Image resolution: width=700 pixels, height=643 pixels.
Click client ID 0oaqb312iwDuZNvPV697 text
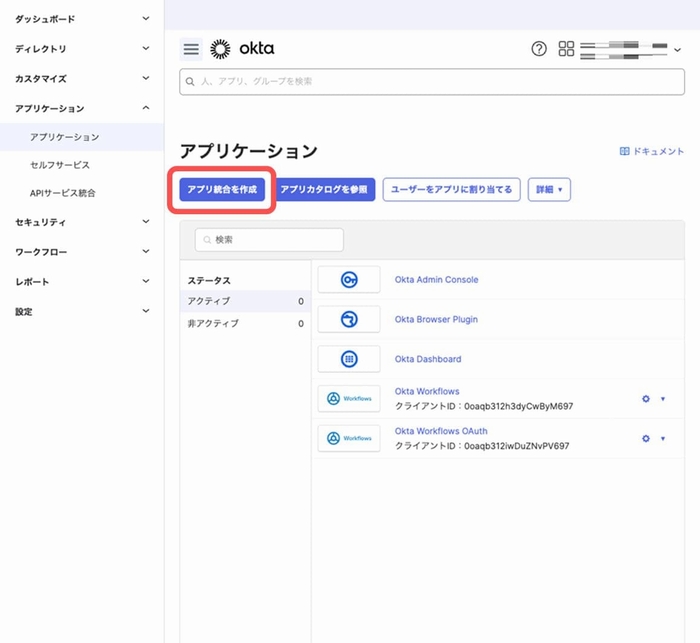pyautogui.click(x=517, y=446)
